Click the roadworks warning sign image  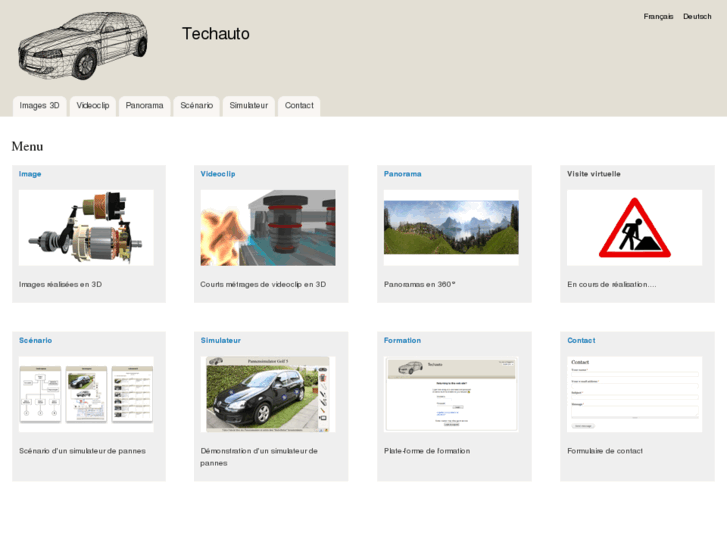pos(635,228)
